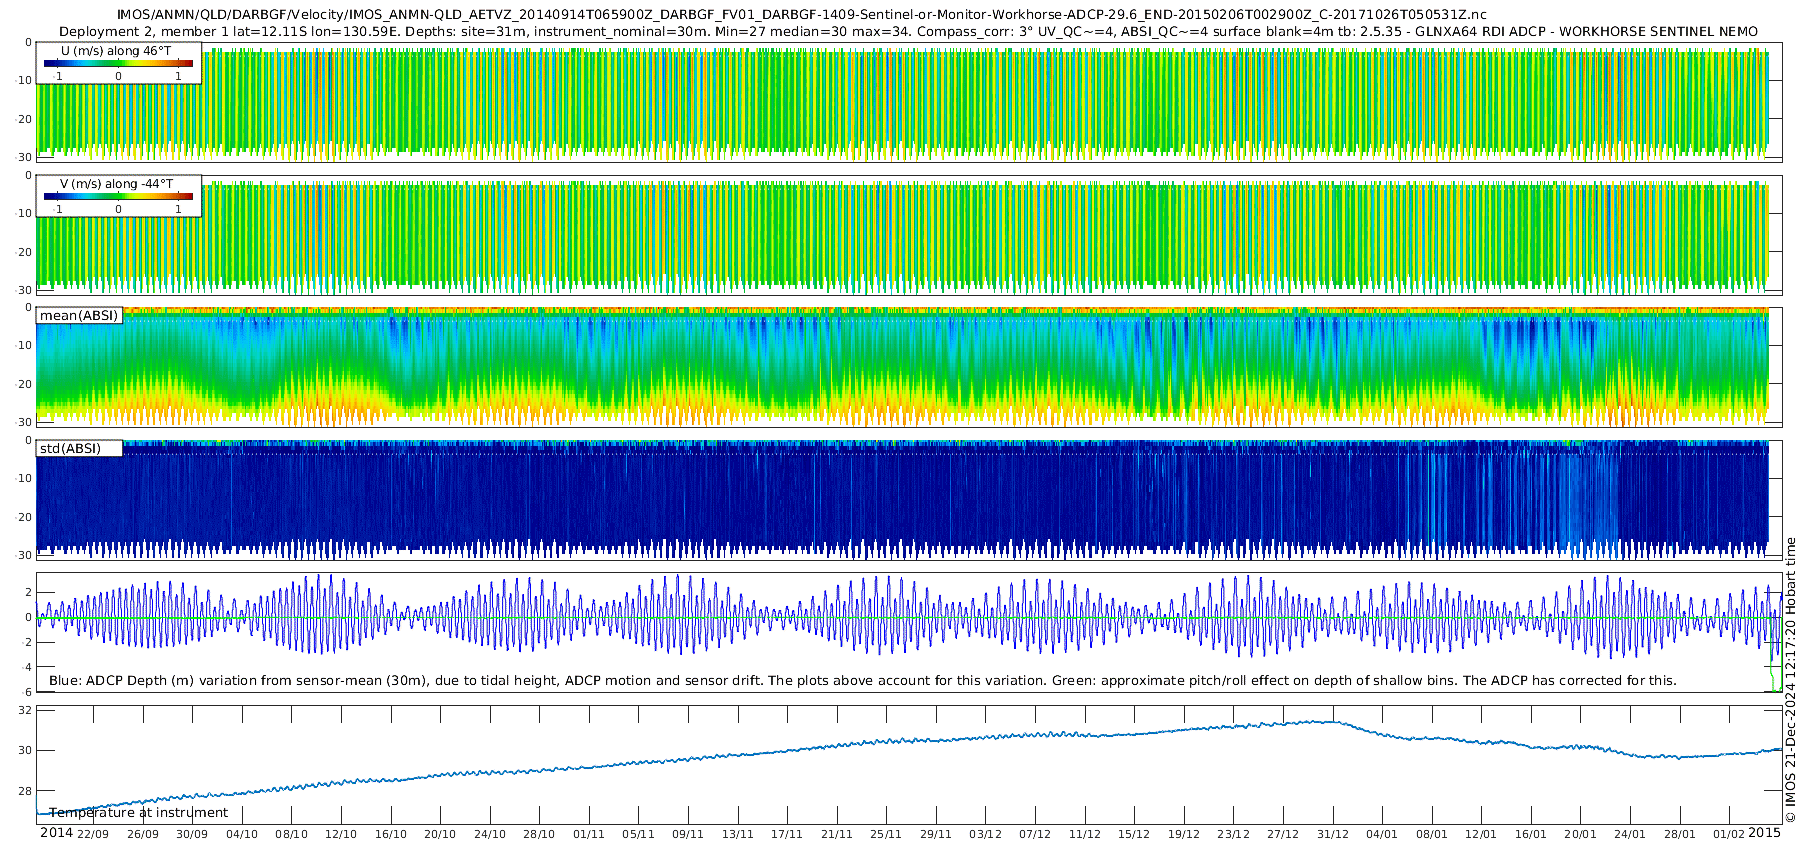The height and width of the screenshot is (850, 1800).
Task: Click the 'Temperature at instrument' label
Action: click(138, 813)
